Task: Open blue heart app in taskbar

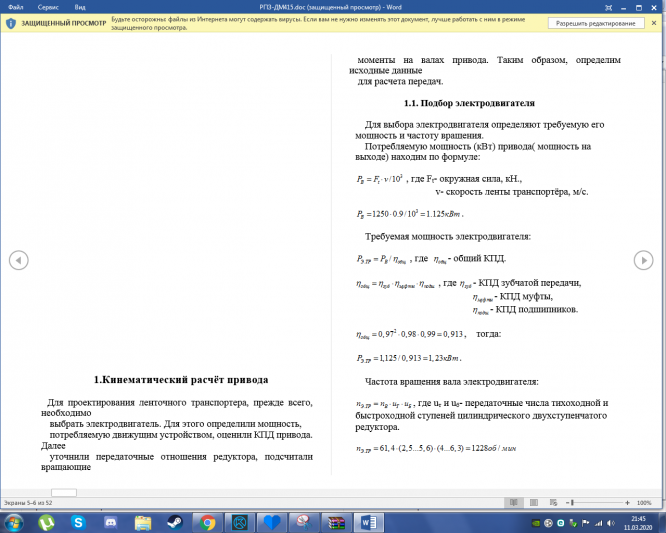Action: (x=272, y=522)
